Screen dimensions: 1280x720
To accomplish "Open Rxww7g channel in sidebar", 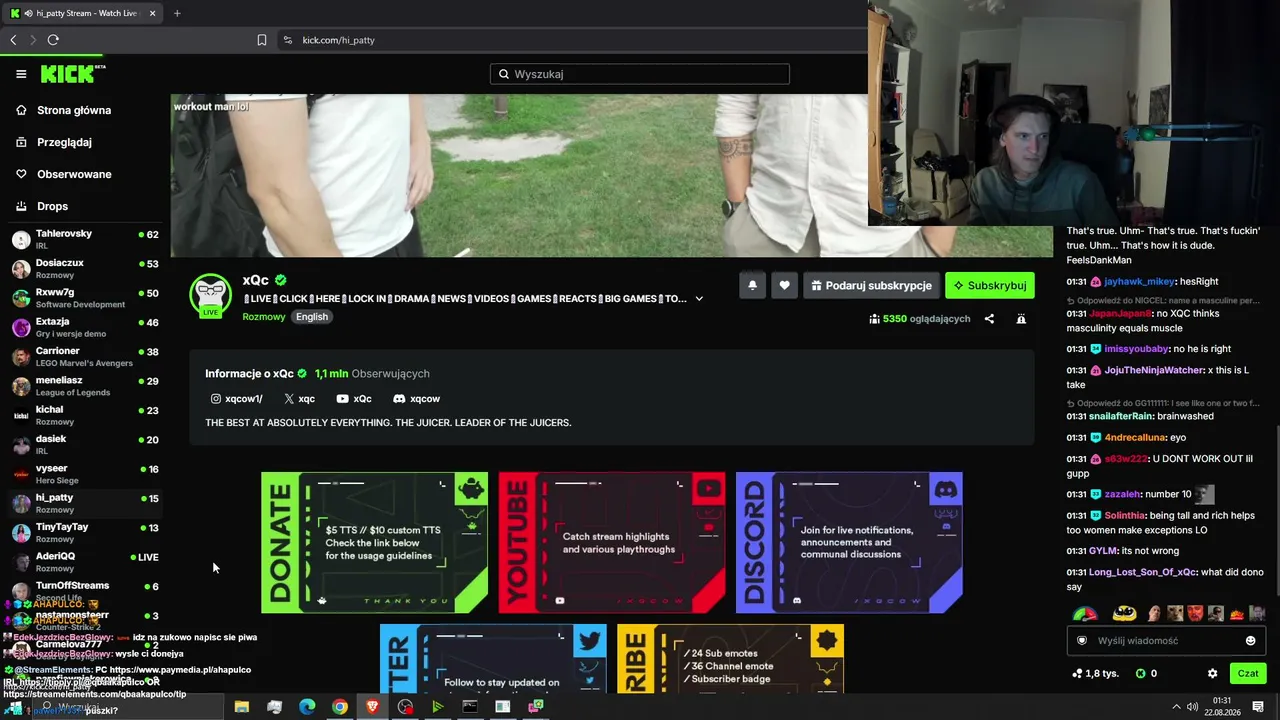I will pos(85,298).
